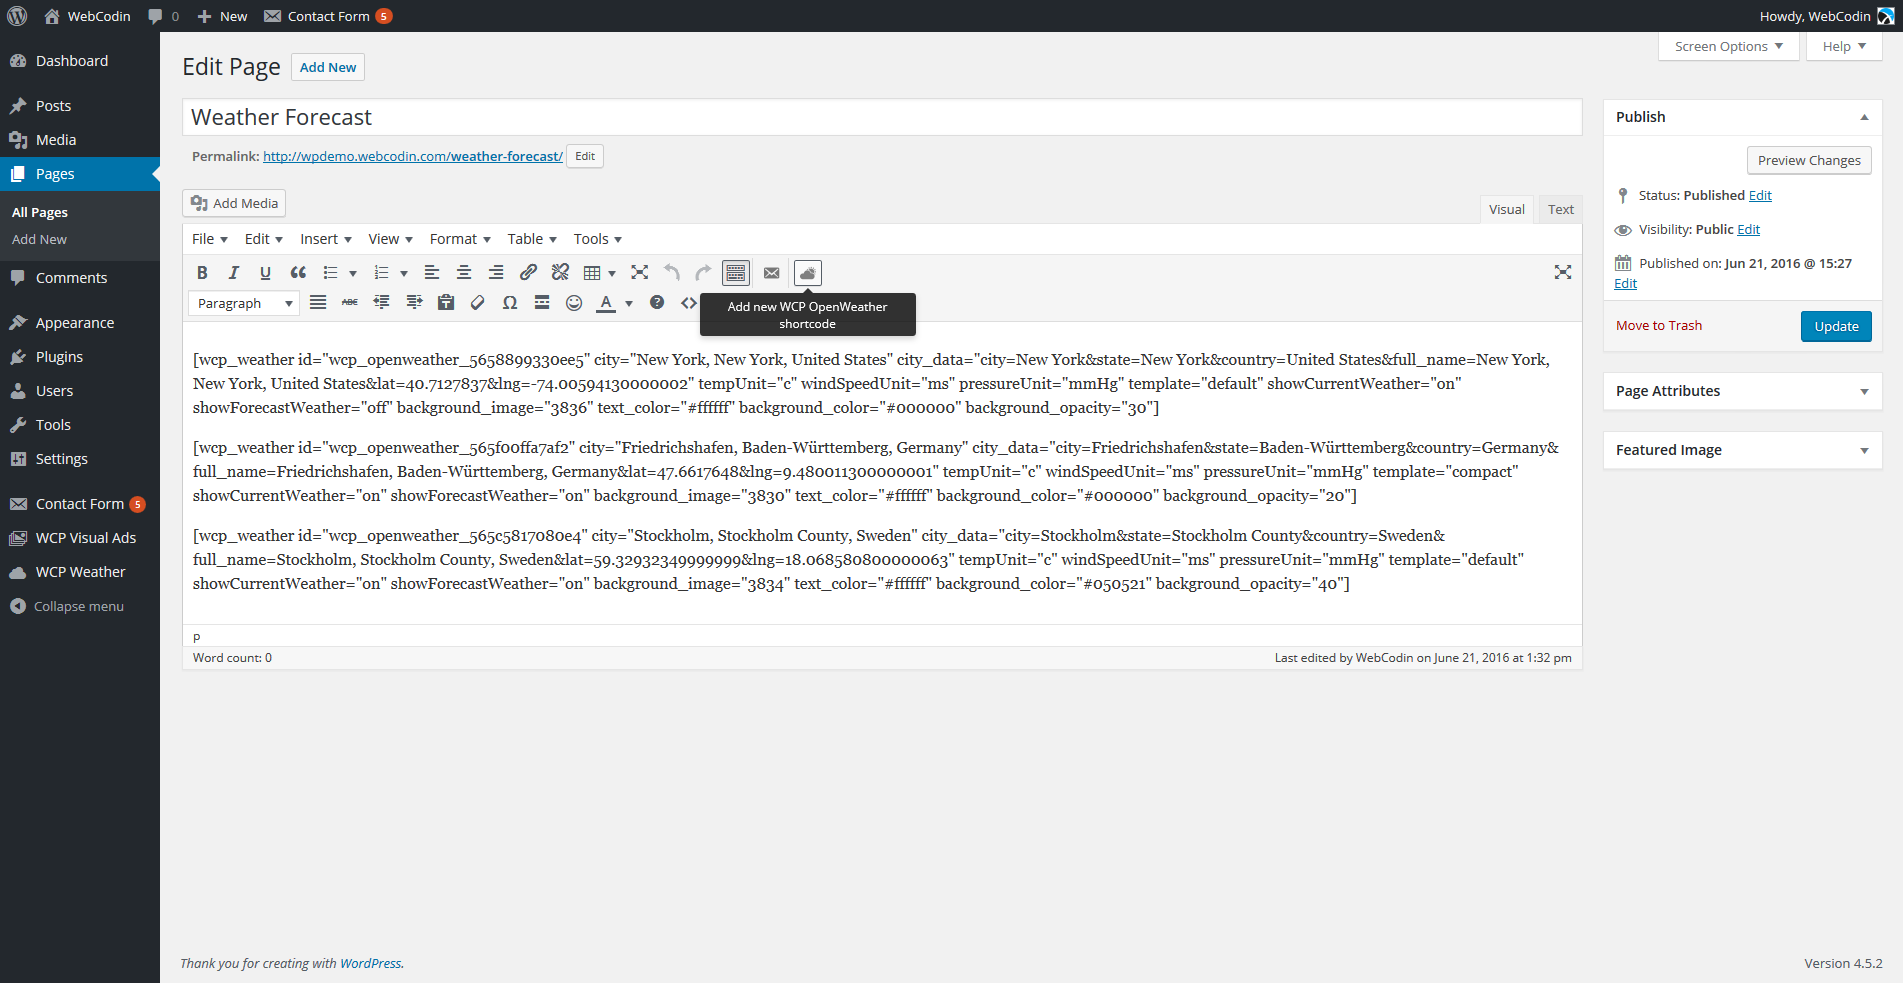Show keyboard shortcuts help icon

click(x=657, y=303)
